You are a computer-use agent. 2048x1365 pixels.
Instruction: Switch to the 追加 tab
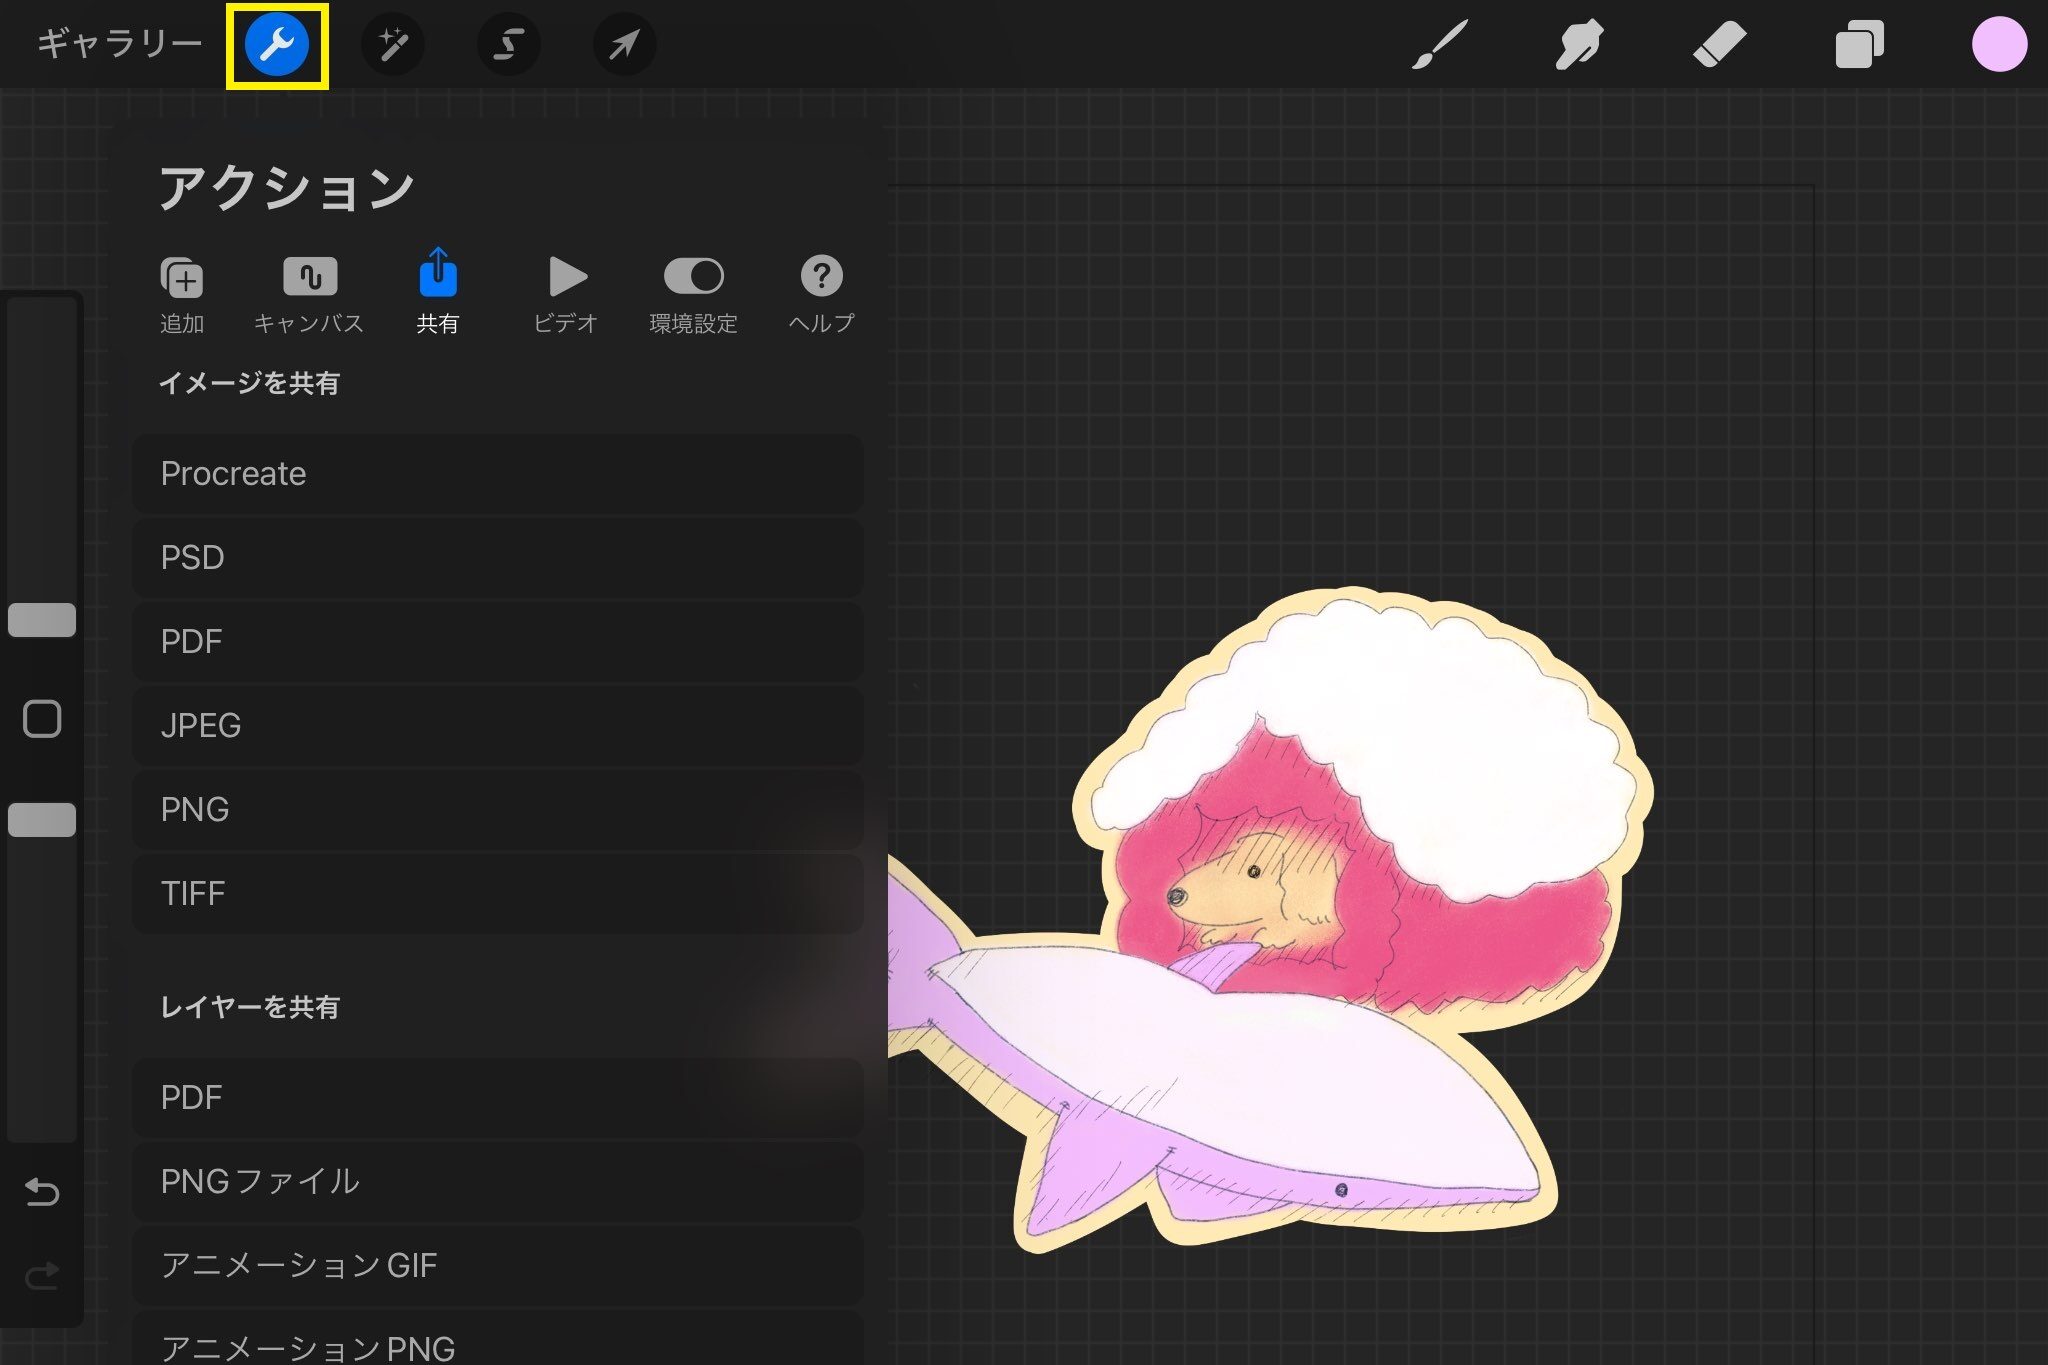click(x=182, y=293)
